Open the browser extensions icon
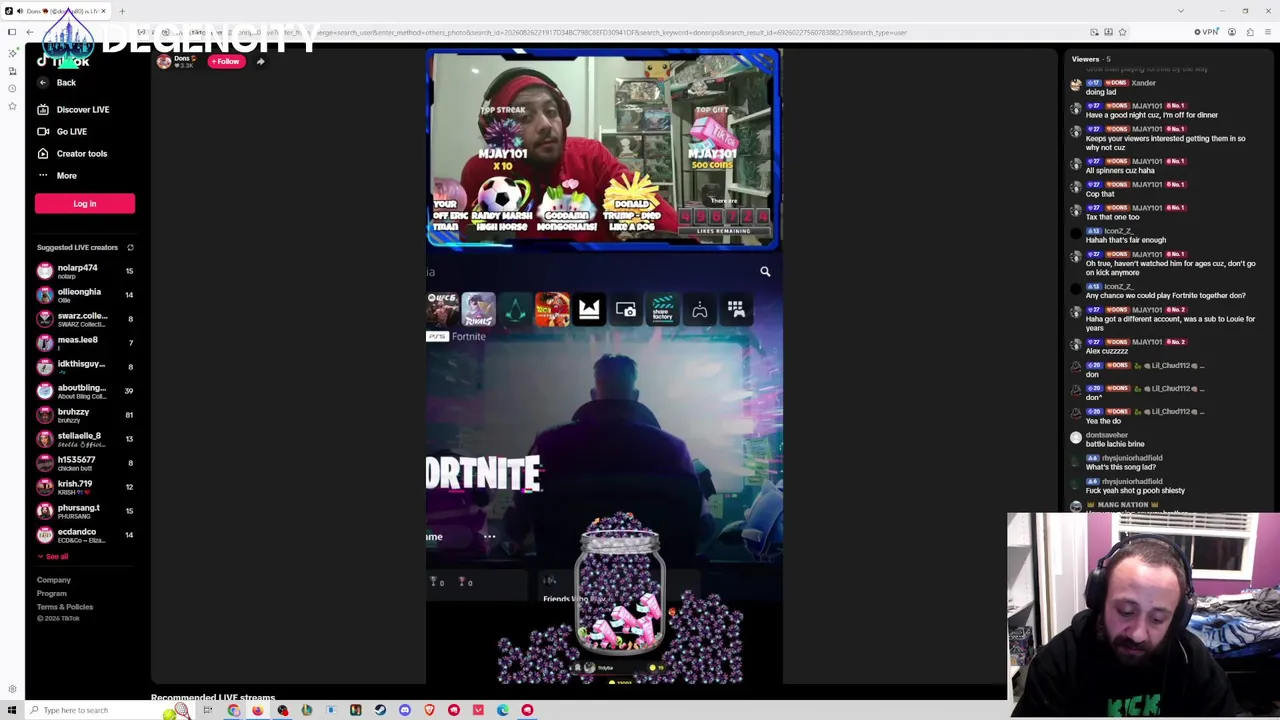Screen dimensions: 1280x720 [x=1250, y=33]
